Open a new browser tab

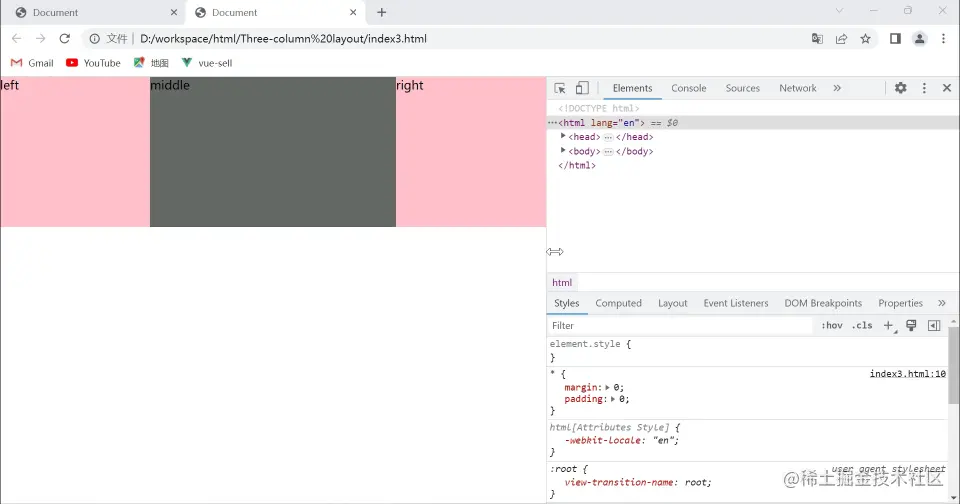point(381,12)
